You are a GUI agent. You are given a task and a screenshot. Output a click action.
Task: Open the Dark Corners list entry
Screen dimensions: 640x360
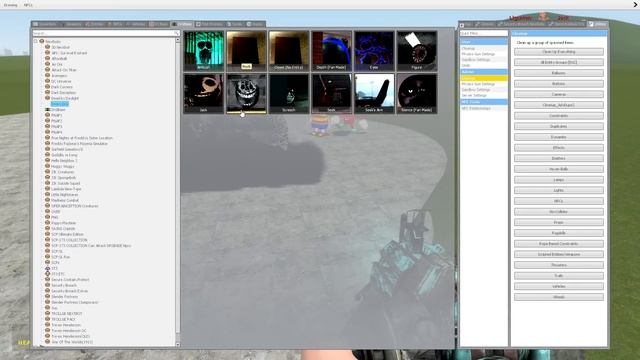[x=61, y=87]
